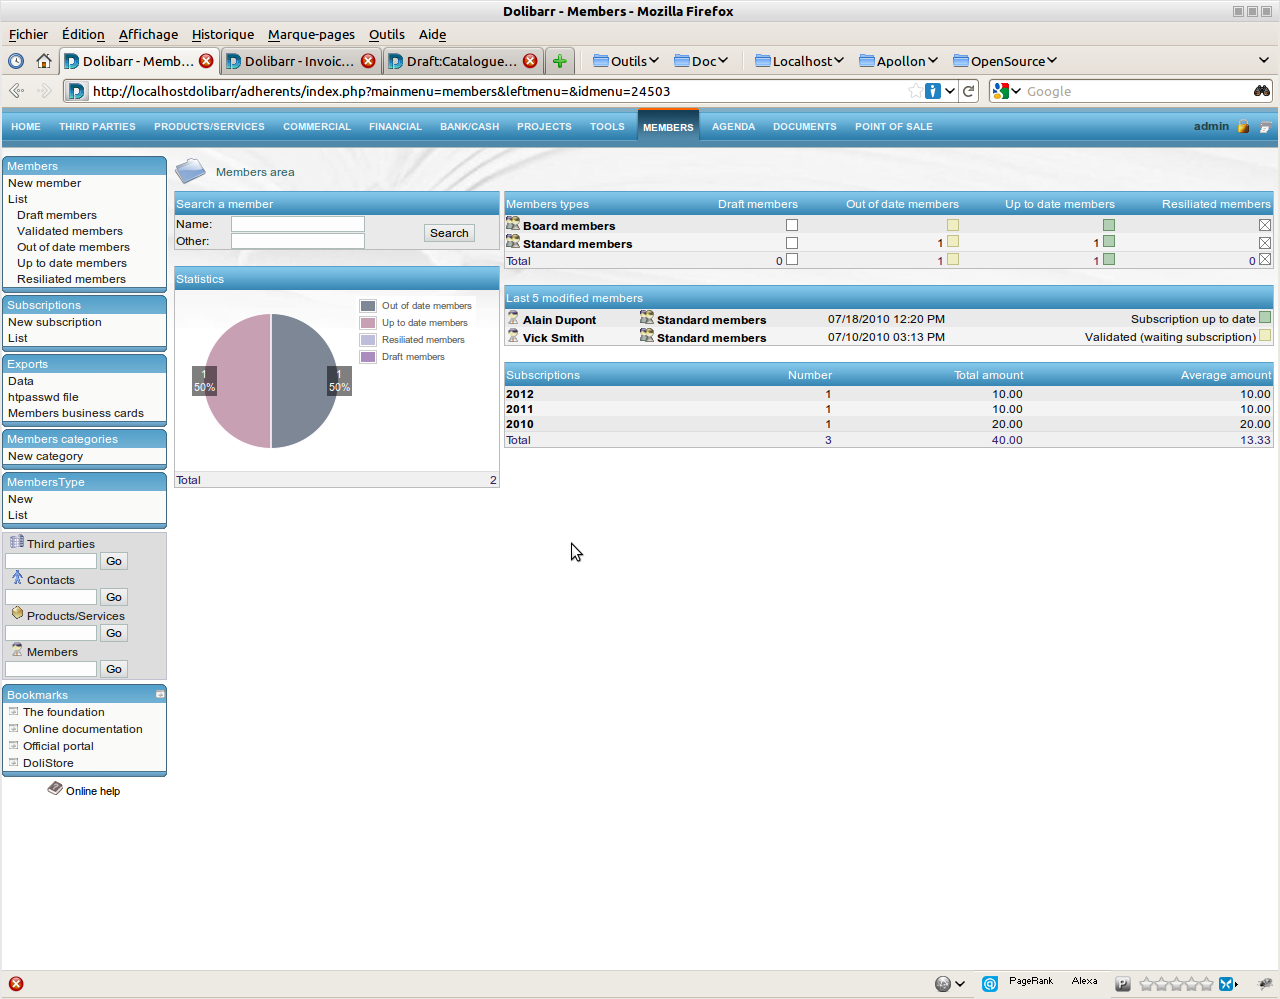Open a new tab with the green plus

click(560, 61)
